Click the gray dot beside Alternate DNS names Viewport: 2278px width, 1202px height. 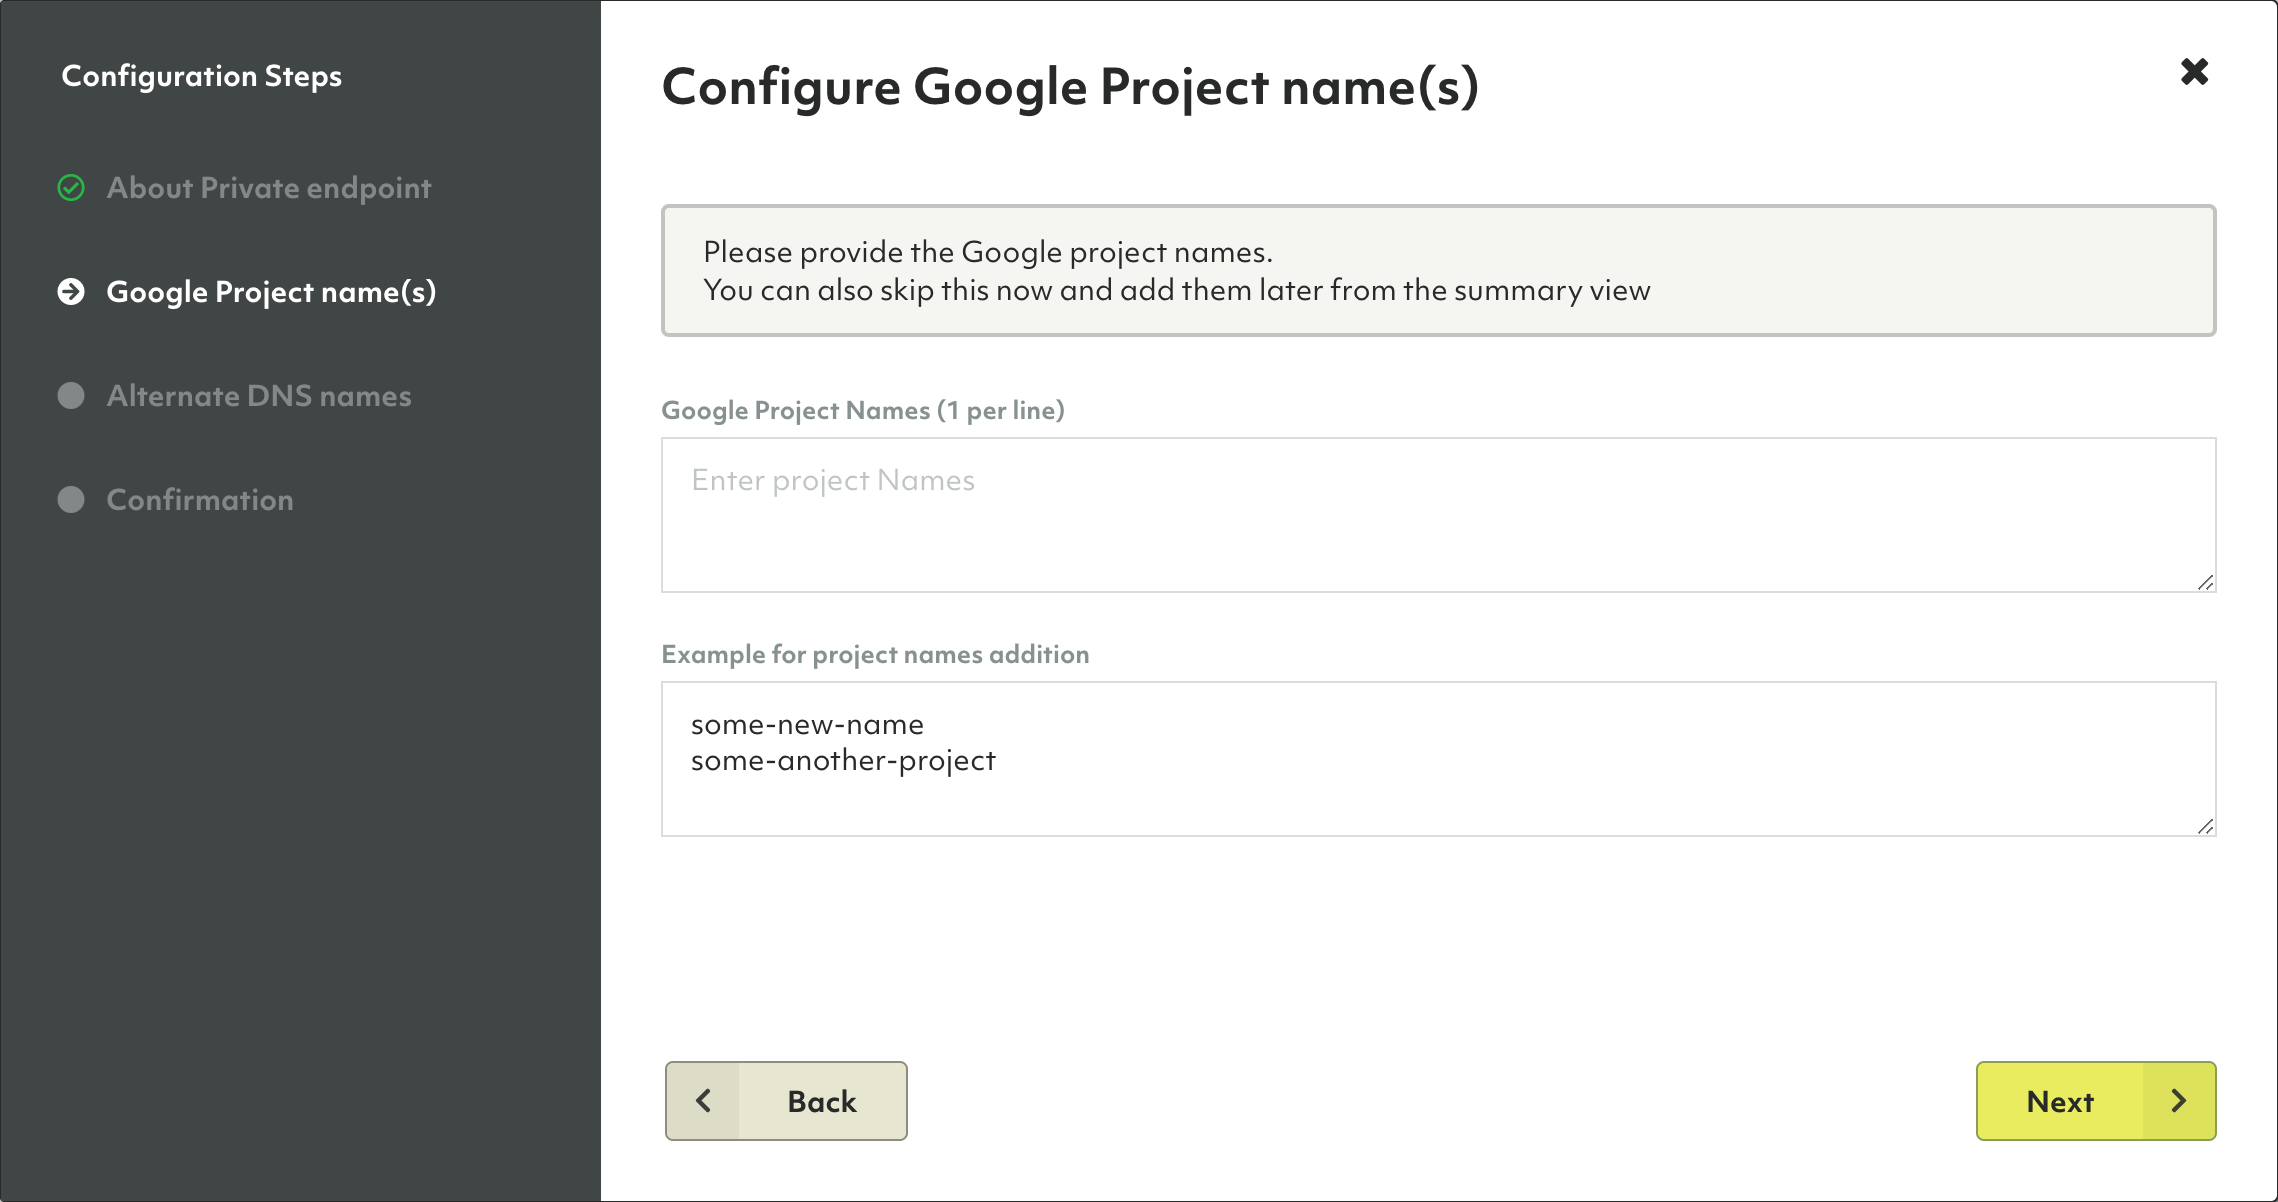71,396
